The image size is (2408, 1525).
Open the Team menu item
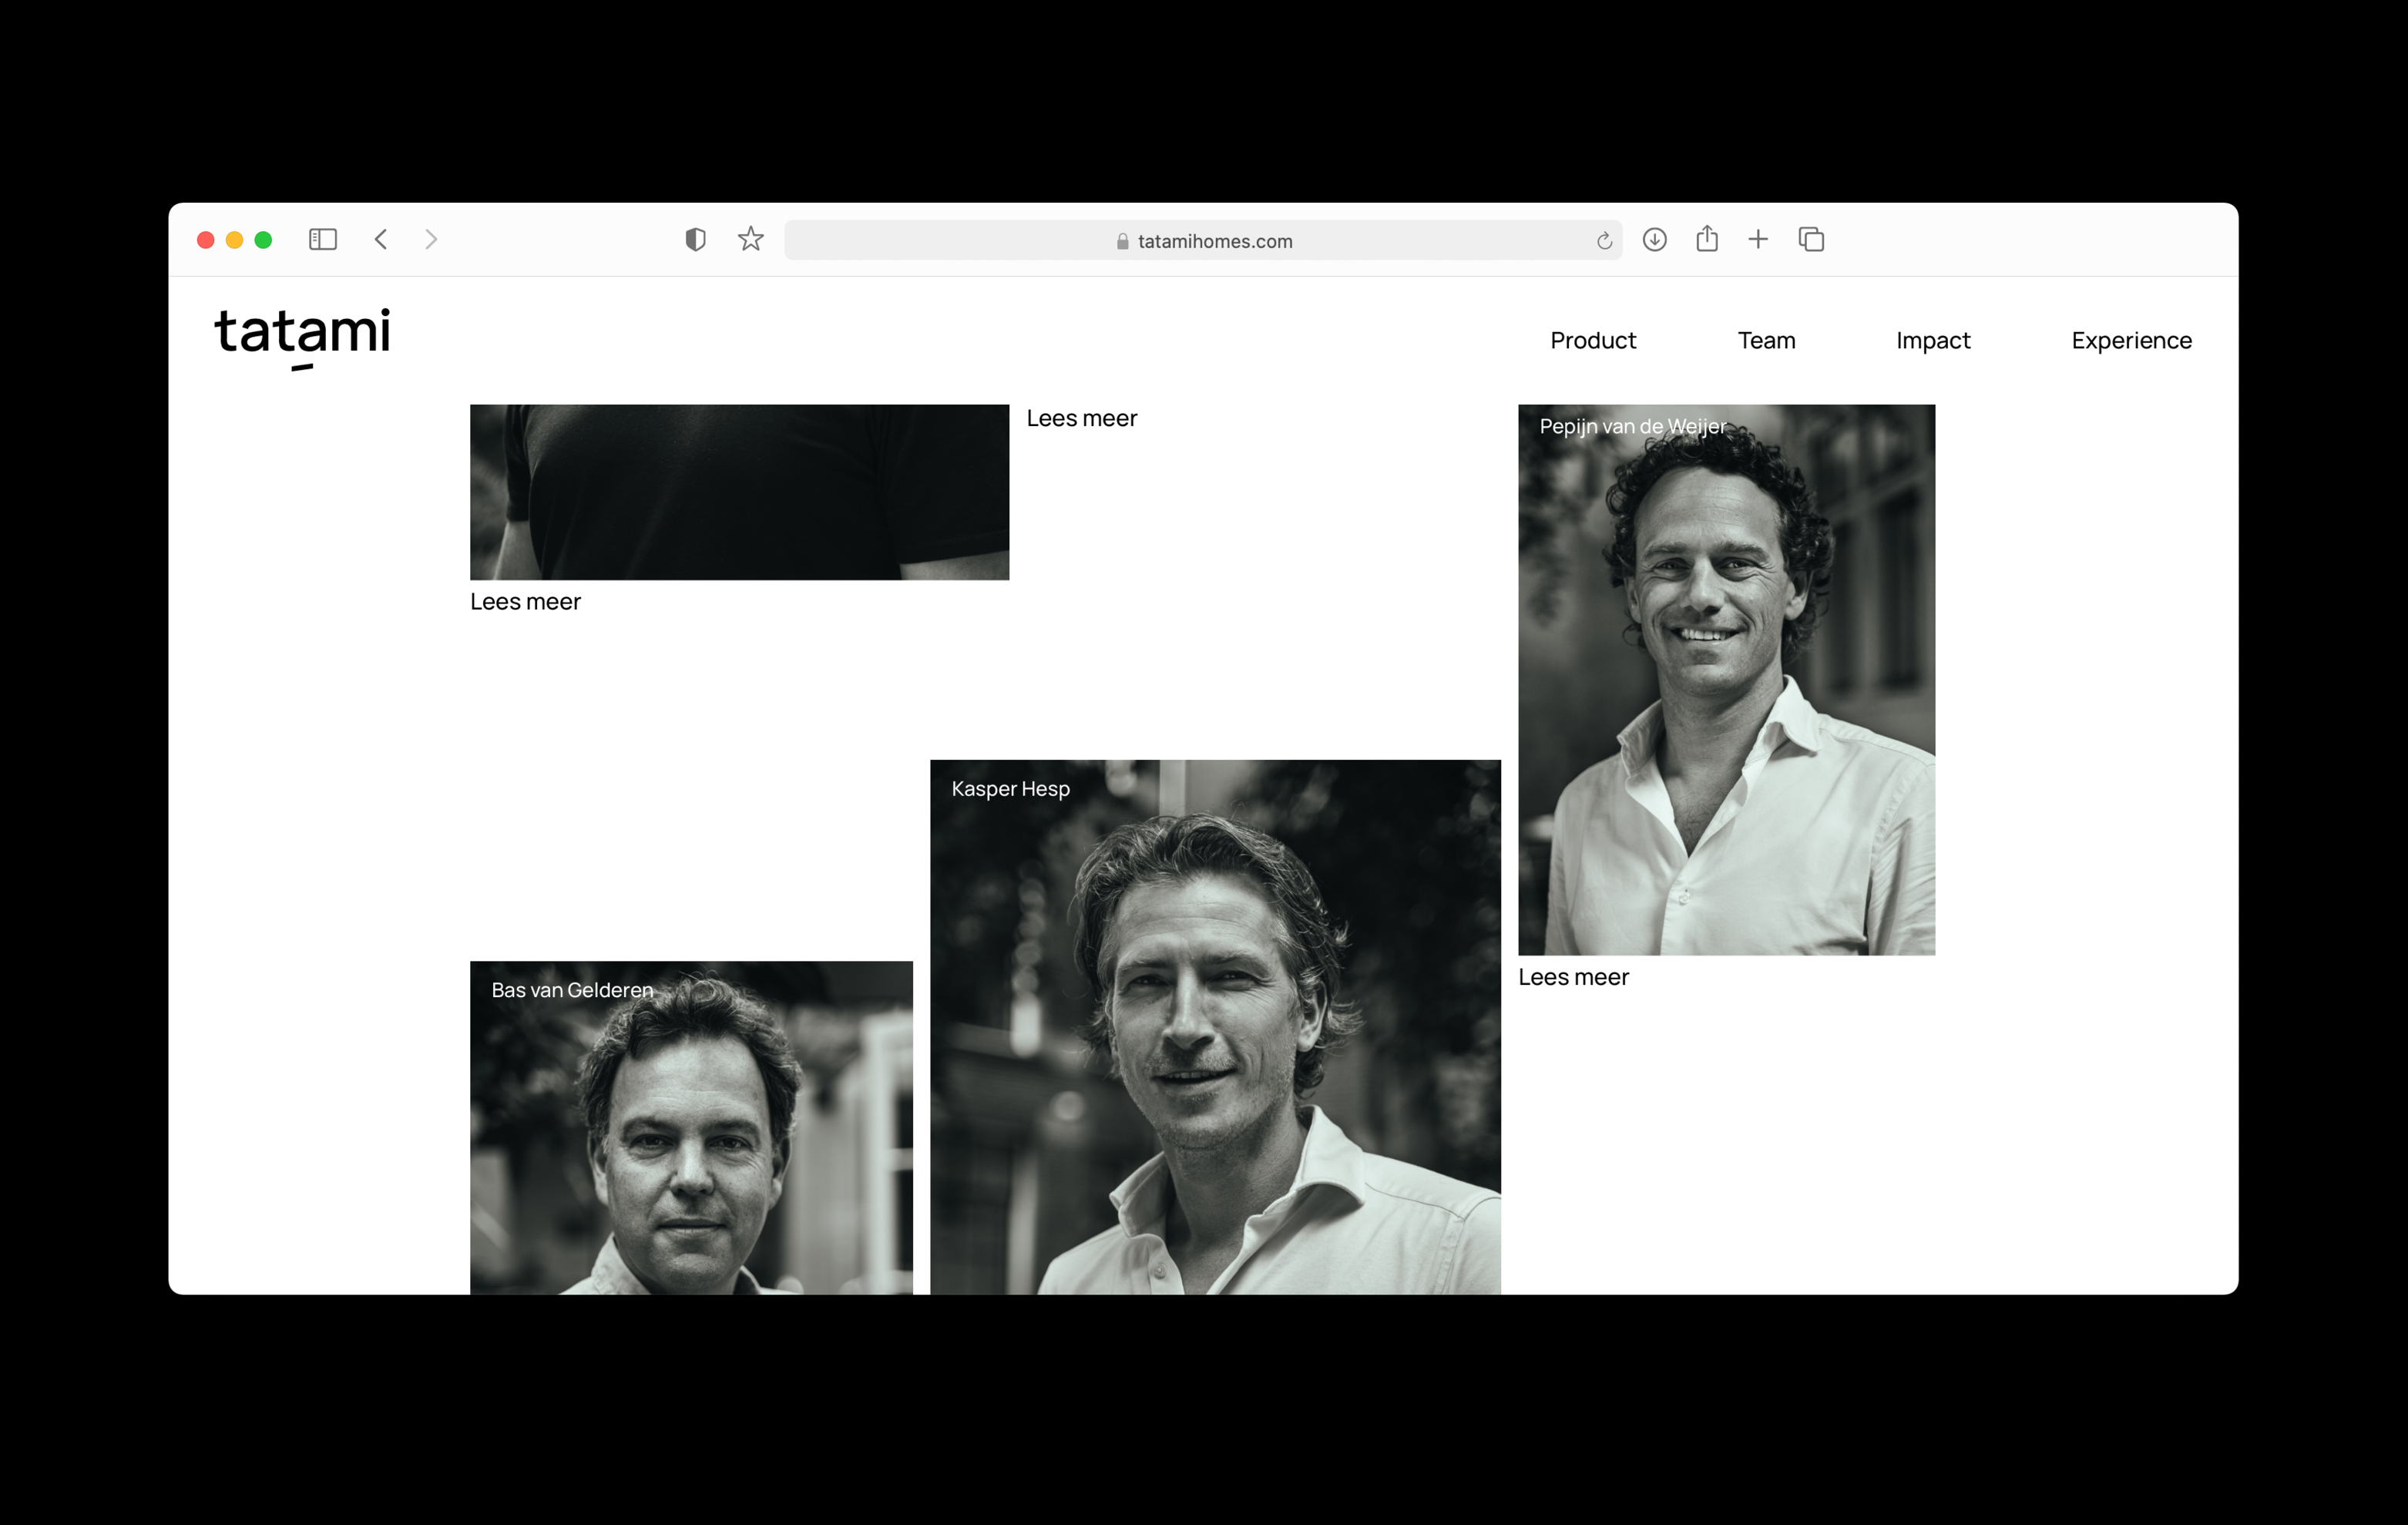[1766, 340]
